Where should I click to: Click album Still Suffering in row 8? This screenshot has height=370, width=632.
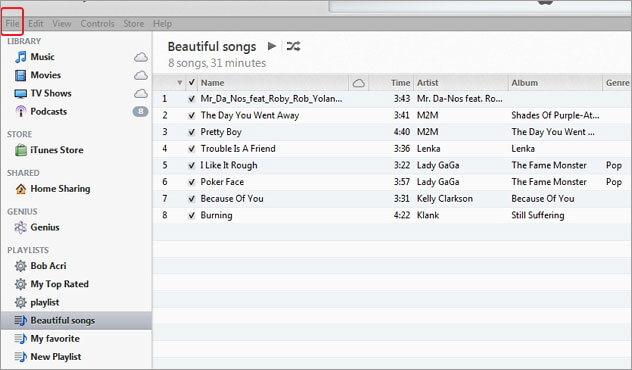pyautogui.click(x=538, y=216)
